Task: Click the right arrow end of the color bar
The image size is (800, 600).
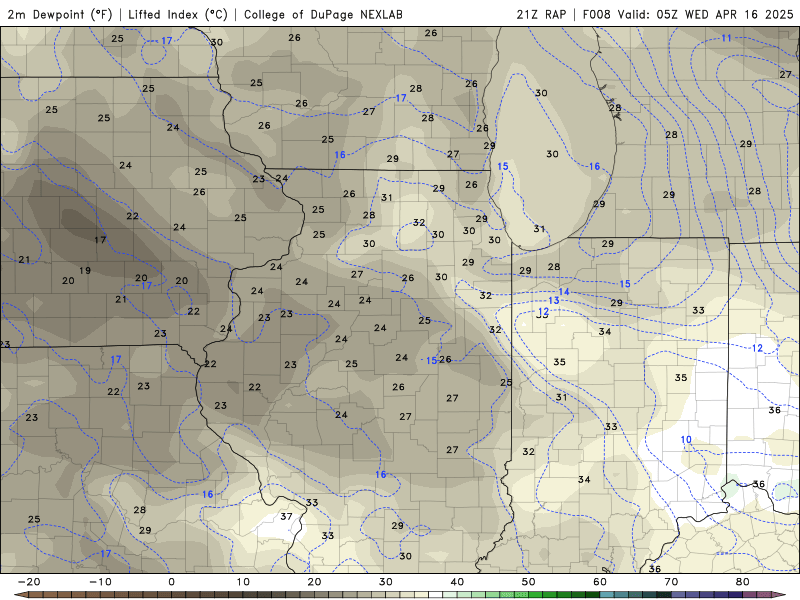Action: (x=779, y=594)
